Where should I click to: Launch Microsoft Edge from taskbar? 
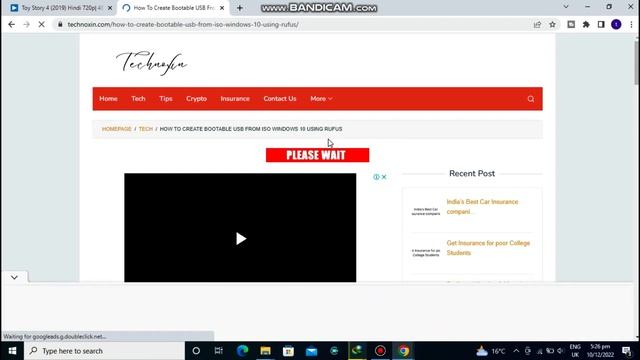[x=242, y=351]
